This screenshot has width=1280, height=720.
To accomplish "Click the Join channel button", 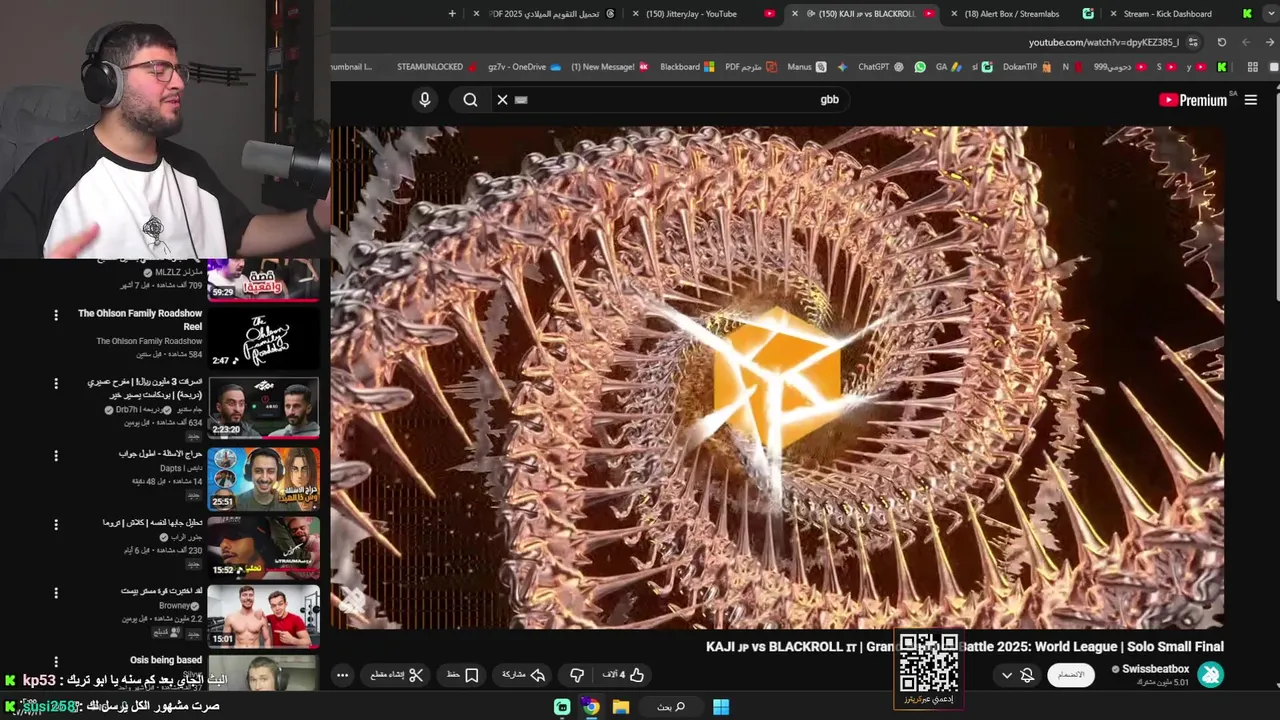I will pyautogui.click(x=1071, y=675).
